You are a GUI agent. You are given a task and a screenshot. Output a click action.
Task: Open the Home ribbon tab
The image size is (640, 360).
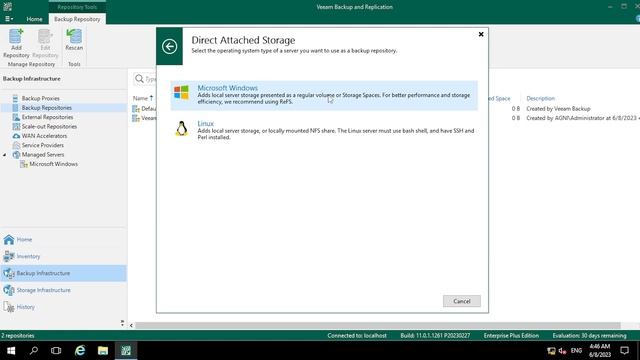pos(34,19)
